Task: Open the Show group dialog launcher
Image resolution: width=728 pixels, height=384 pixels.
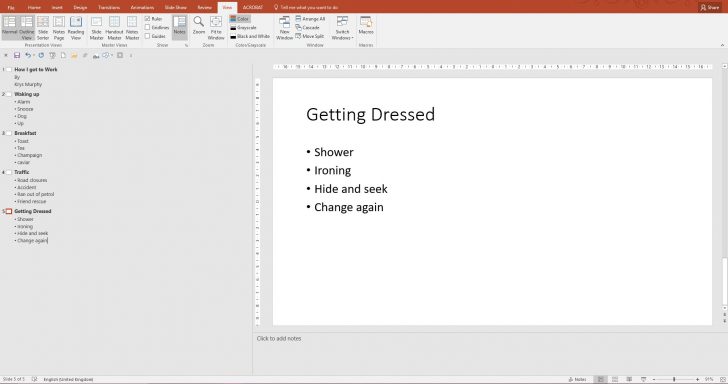Action: (x=187, y=46)
